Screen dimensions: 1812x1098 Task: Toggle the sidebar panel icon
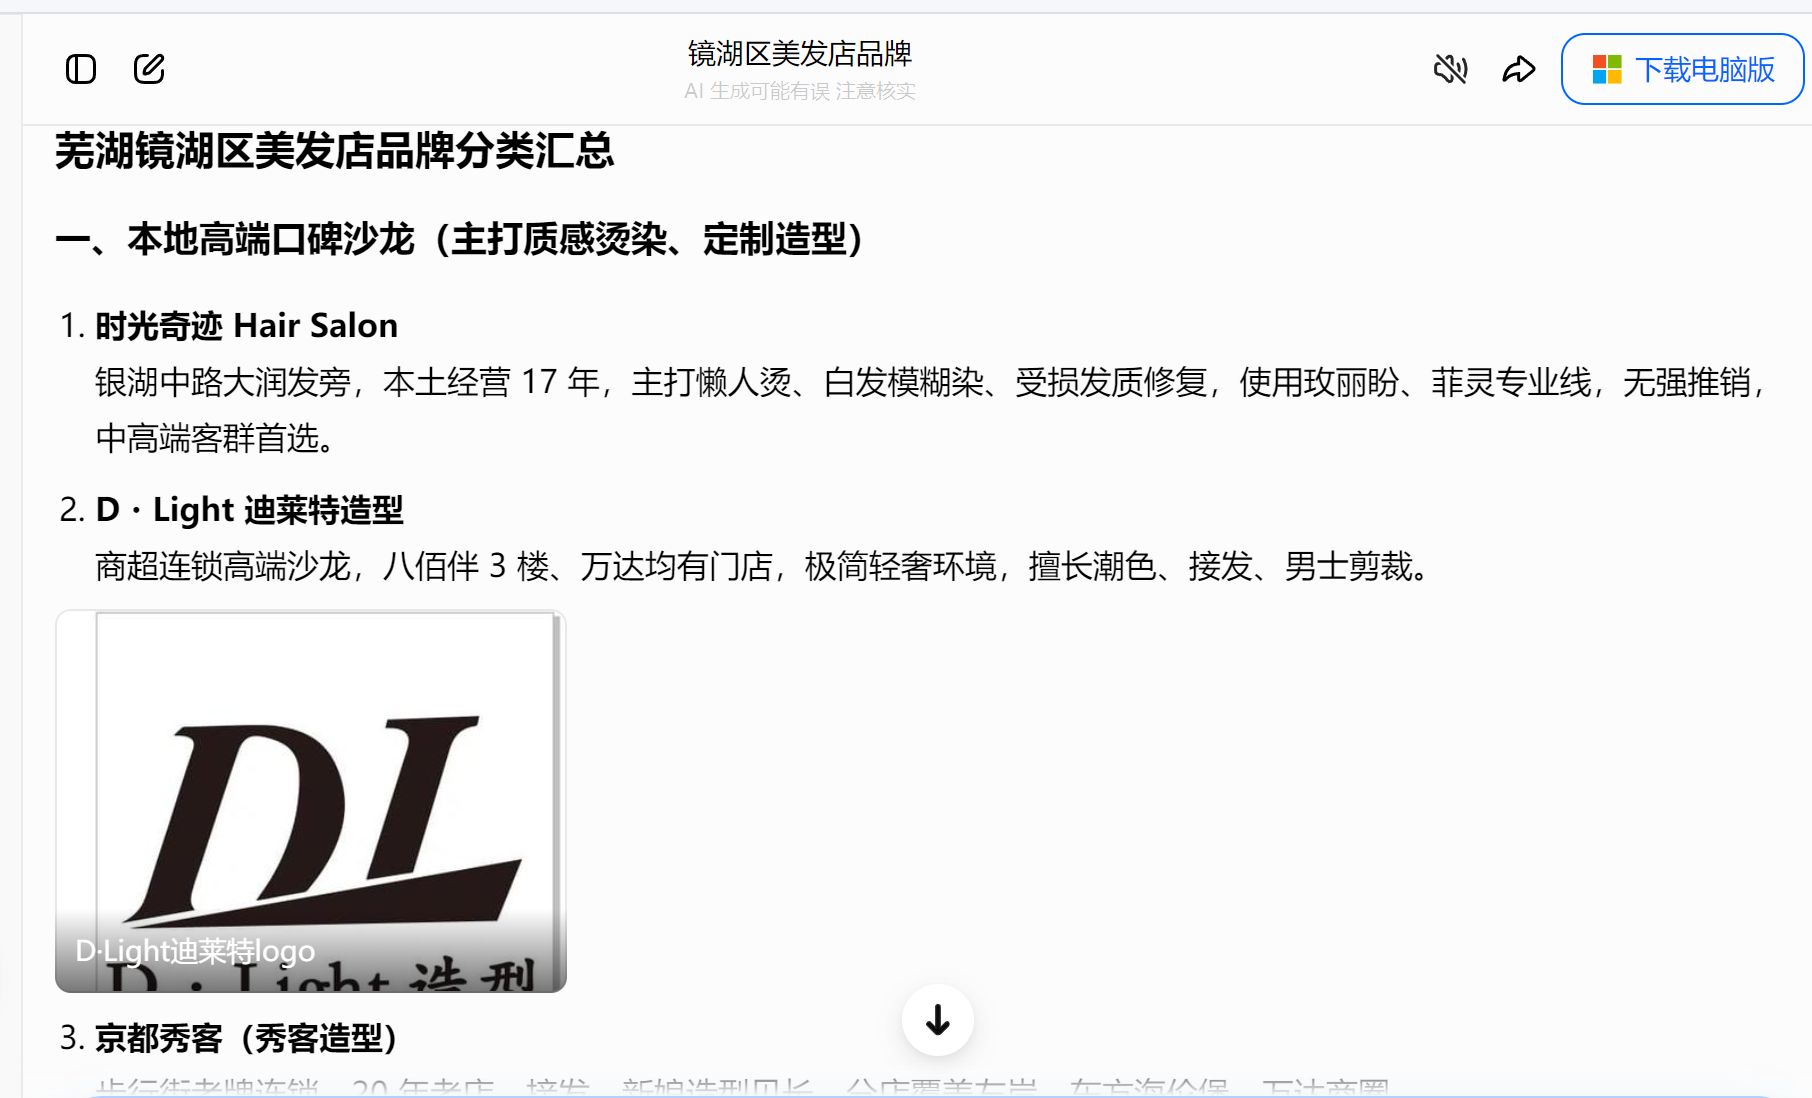point(81,69)
